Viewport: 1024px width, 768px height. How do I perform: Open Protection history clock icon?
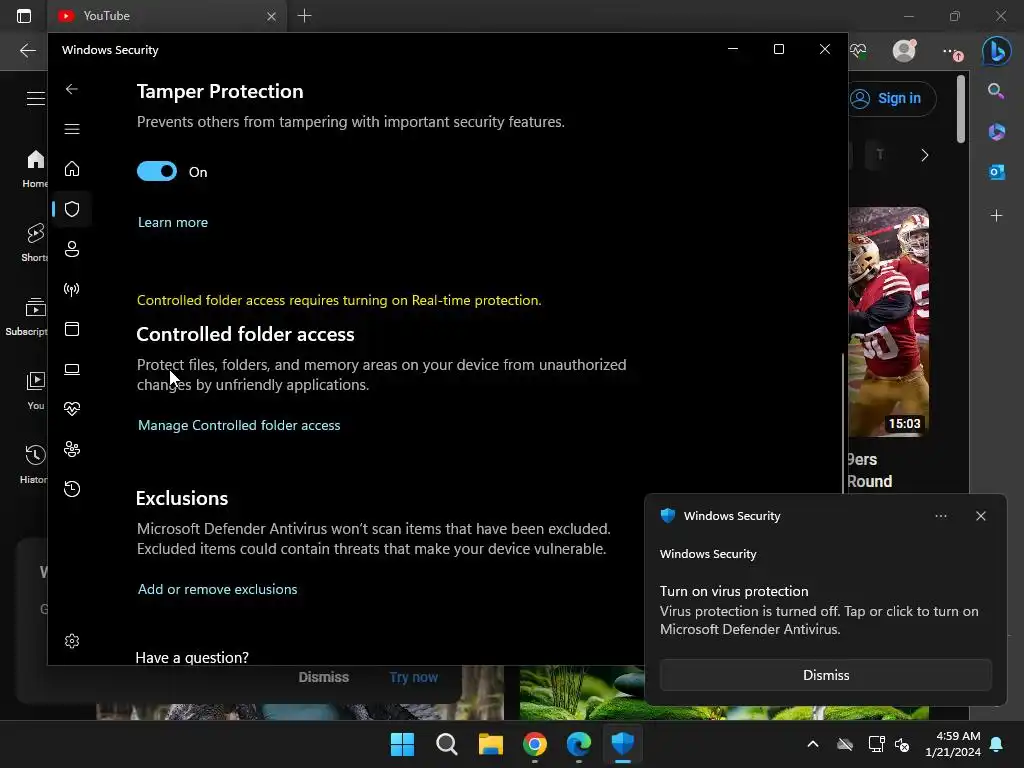coord(72,488)
